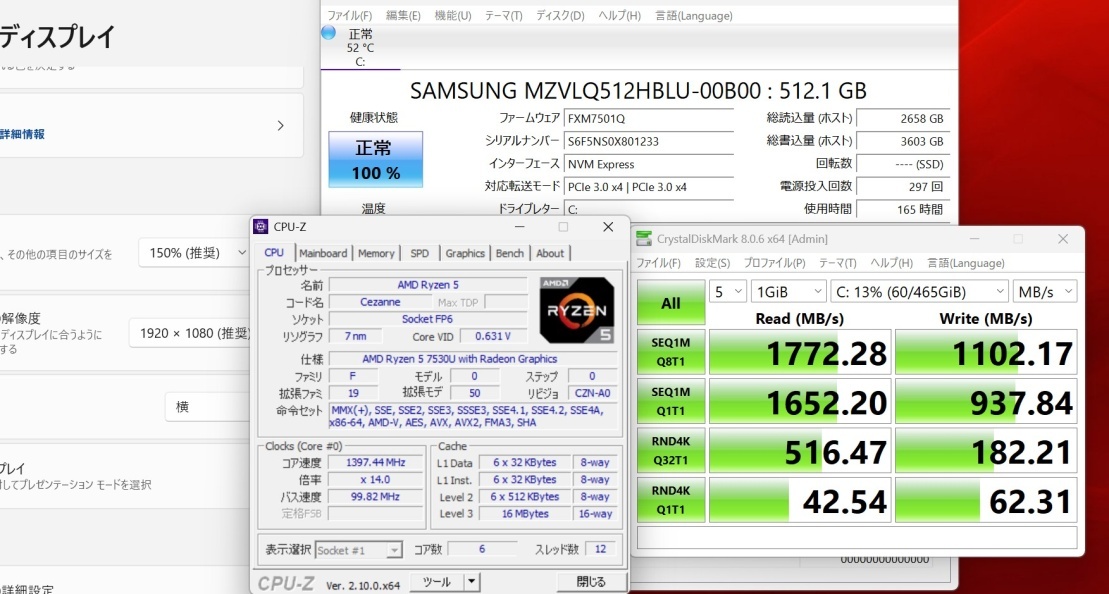Click the CPU-Z title bar icon

click(261, 227)
